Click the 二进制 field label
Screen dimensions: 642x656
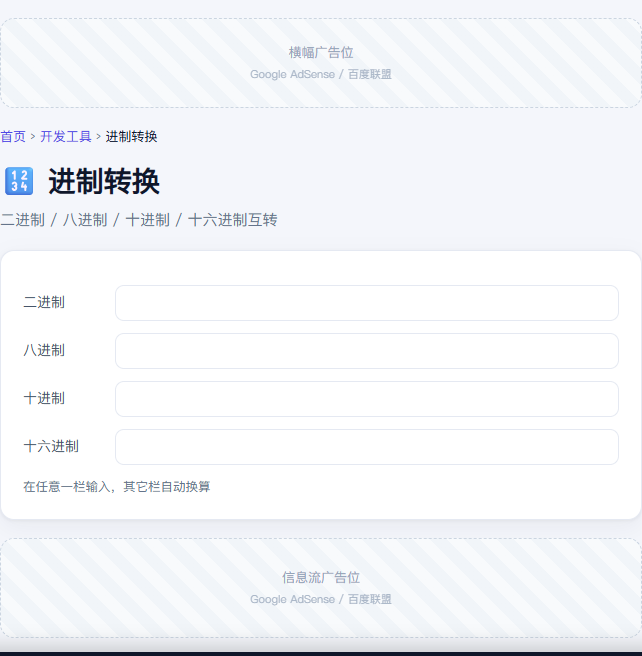coord(44,302)
